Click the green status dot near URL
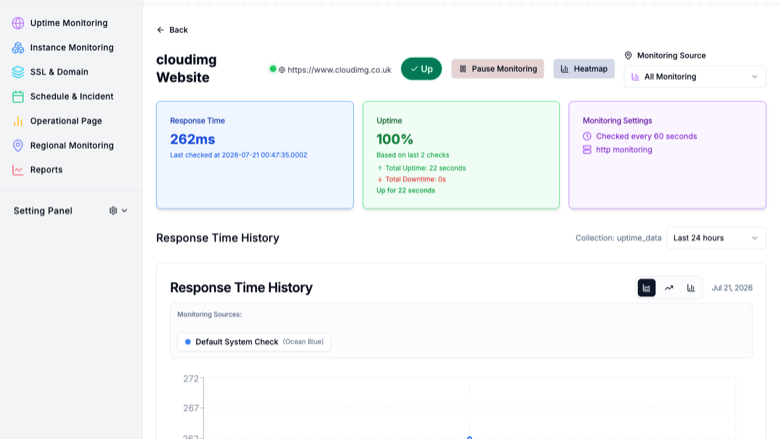The height and width of the screenshot is (439, 780). click(x=273, y=69)
